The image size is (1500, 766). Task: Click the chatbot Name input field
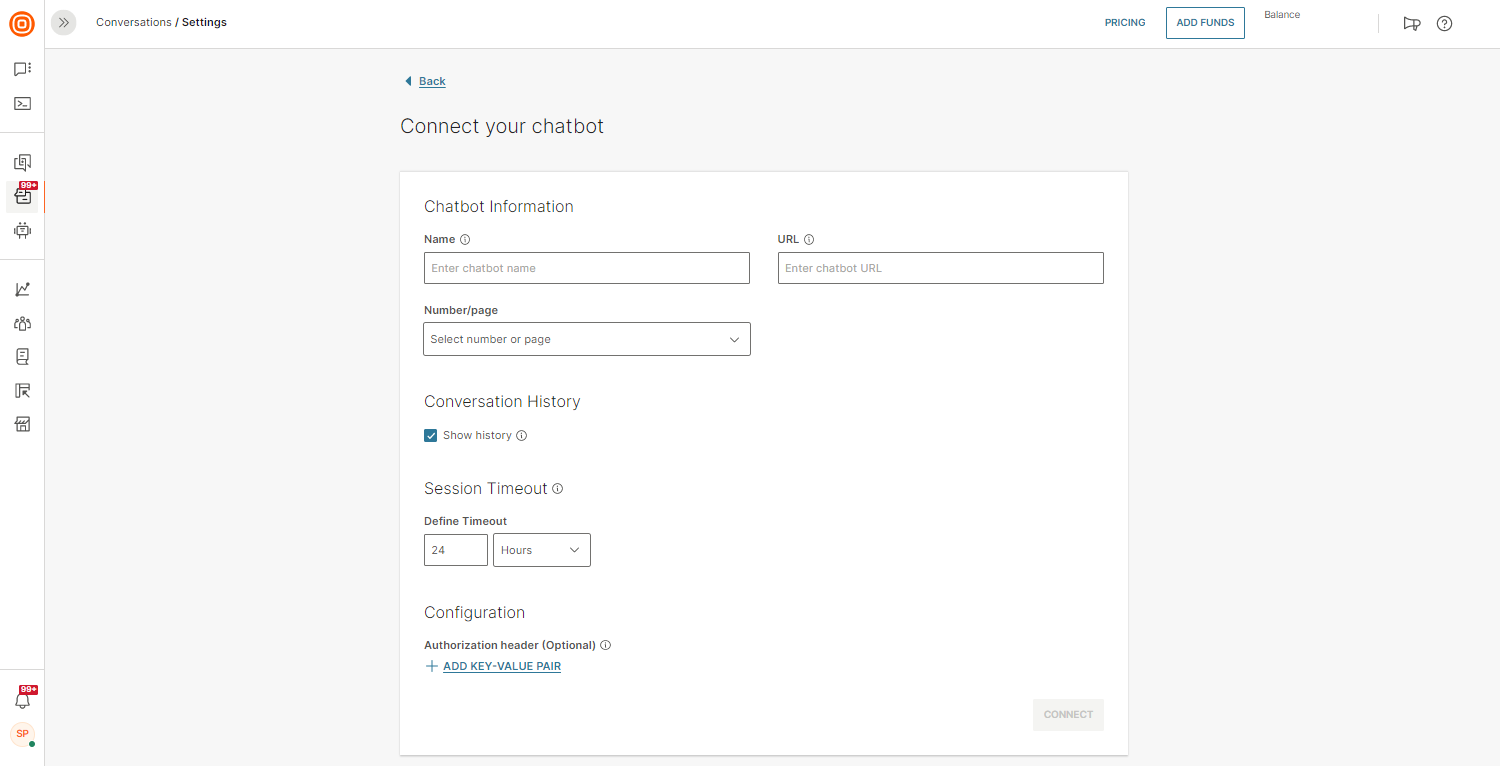click(587, 268)
